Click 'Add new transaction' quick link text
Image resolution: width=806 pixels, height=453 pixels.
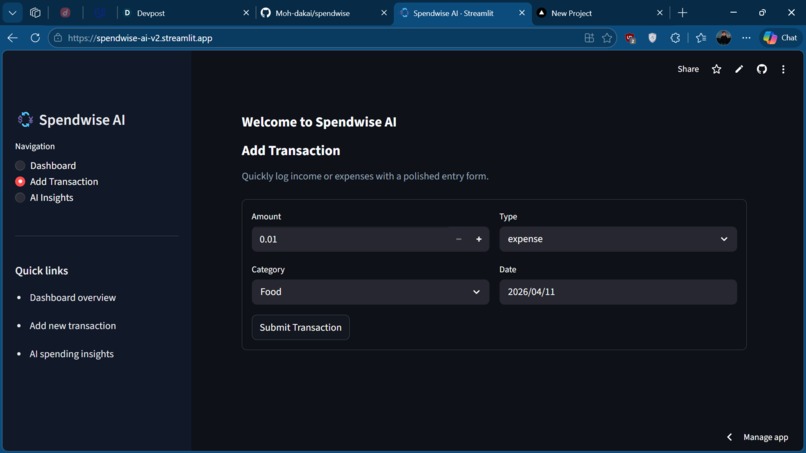(72, 325)
